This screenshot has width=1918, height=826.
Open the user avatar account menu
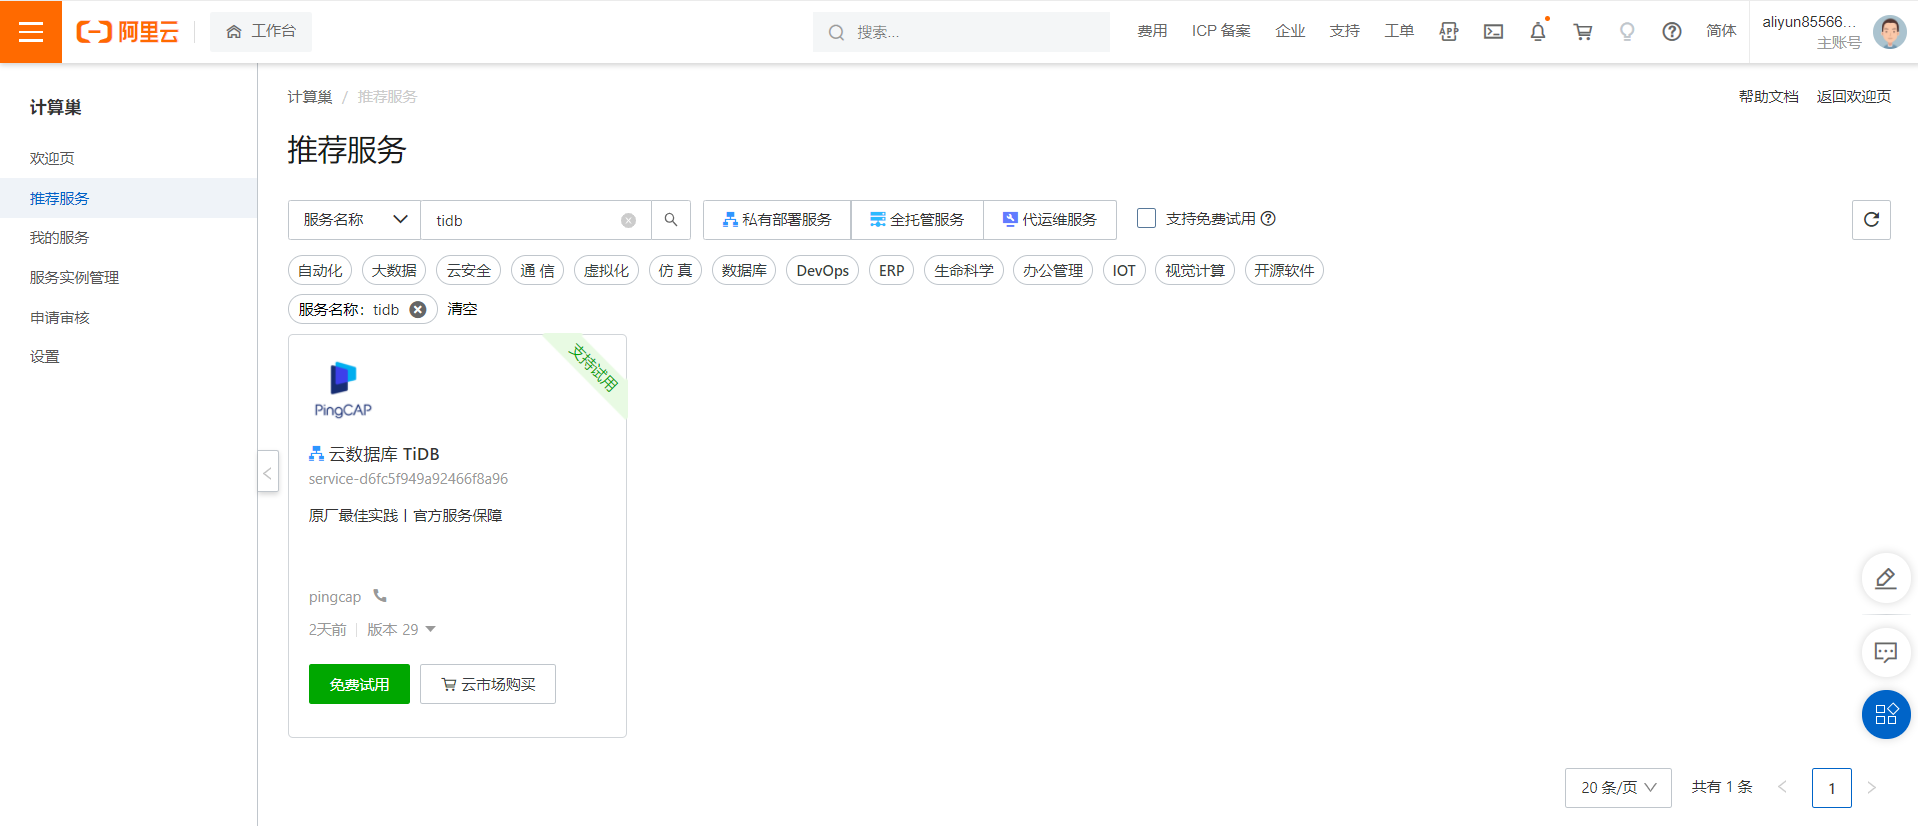(x=1889, y=32)
